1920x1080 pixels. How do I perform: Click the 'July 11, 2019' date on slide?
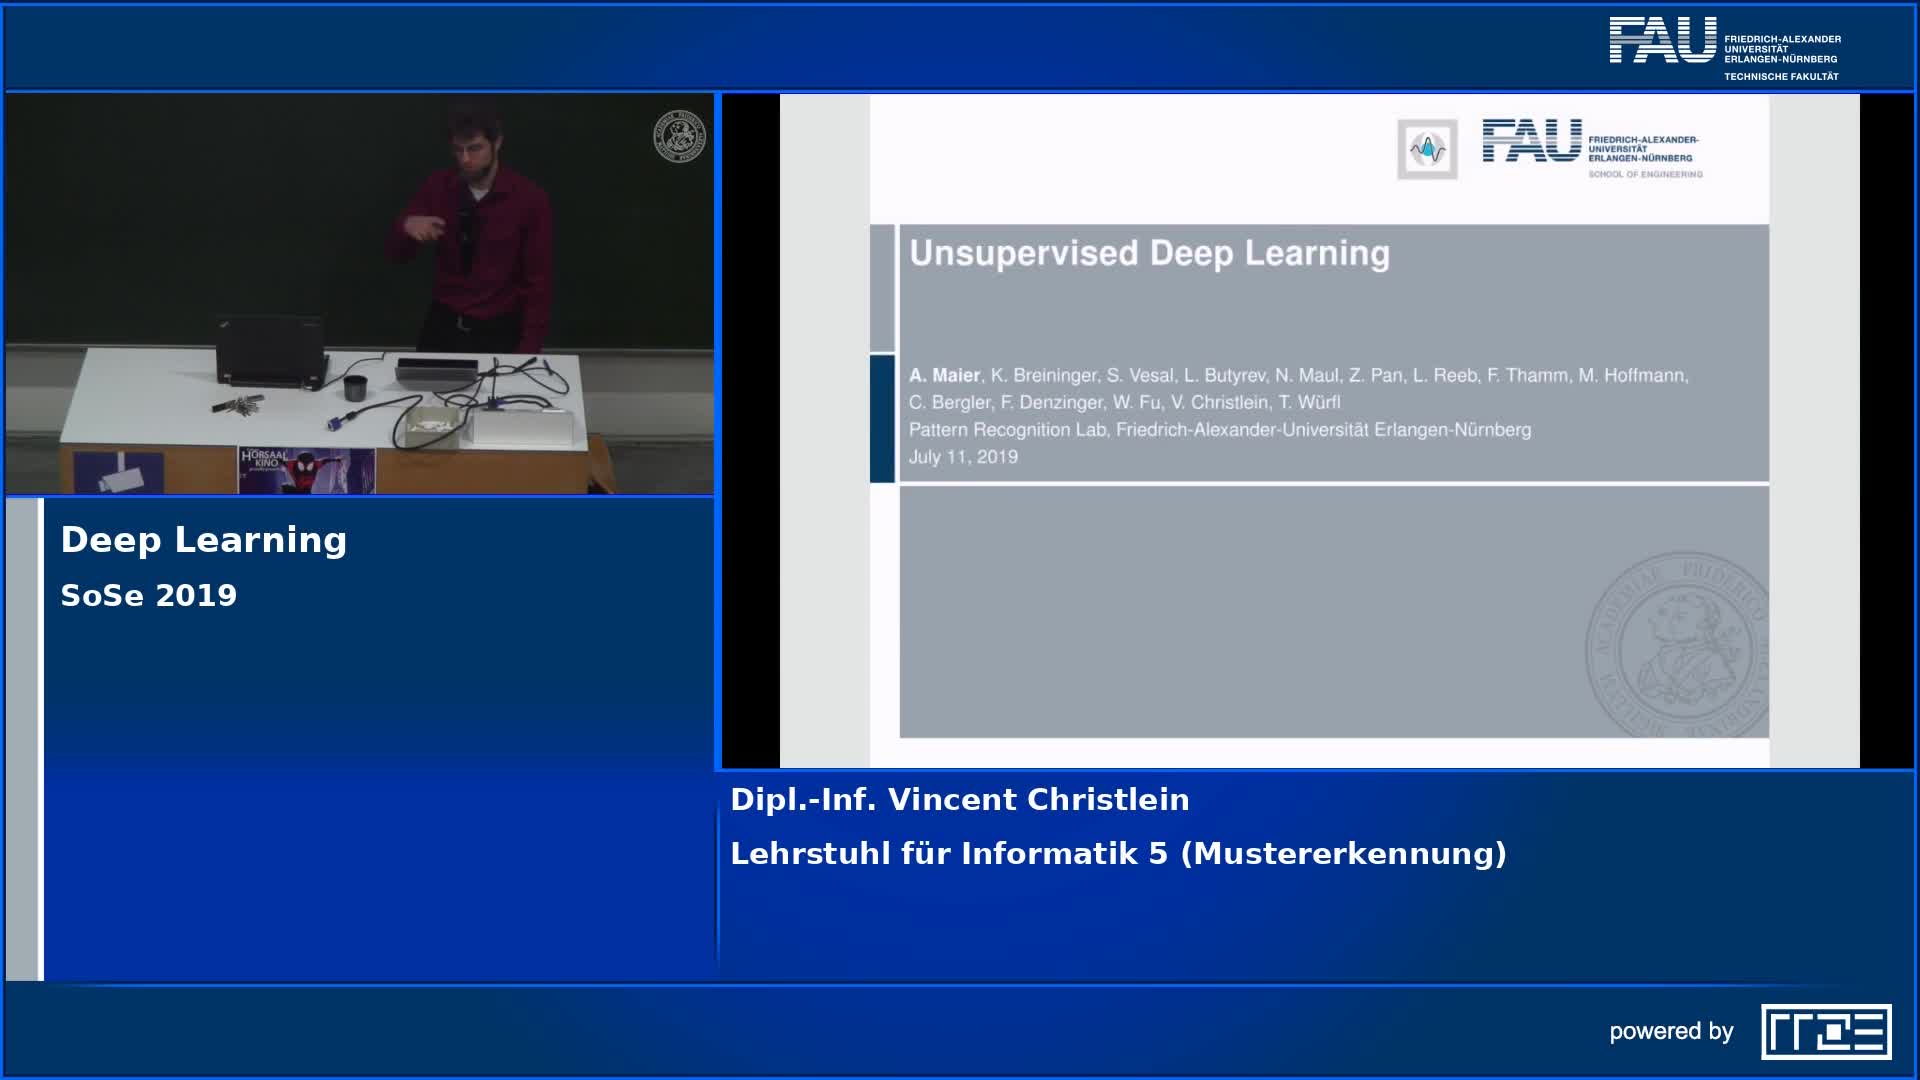pyautogui.click(x=963, y=457)
